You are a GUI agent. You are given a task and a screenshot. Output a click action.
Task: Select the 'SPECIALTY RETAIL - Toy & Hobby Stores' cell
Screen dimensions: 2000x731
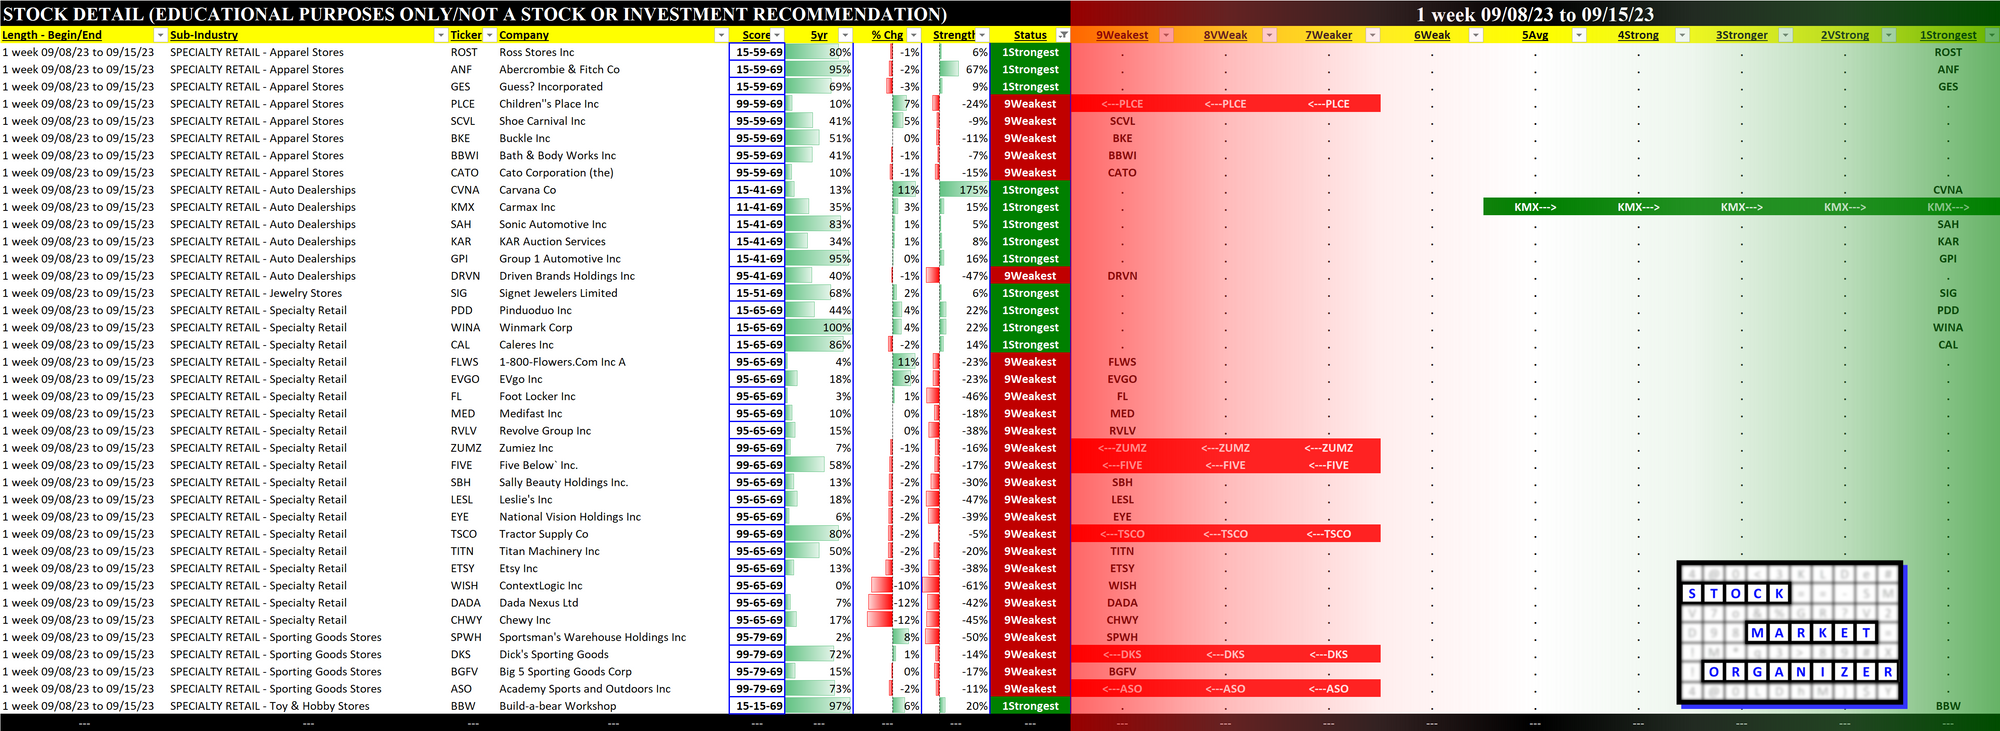[270, 706]
